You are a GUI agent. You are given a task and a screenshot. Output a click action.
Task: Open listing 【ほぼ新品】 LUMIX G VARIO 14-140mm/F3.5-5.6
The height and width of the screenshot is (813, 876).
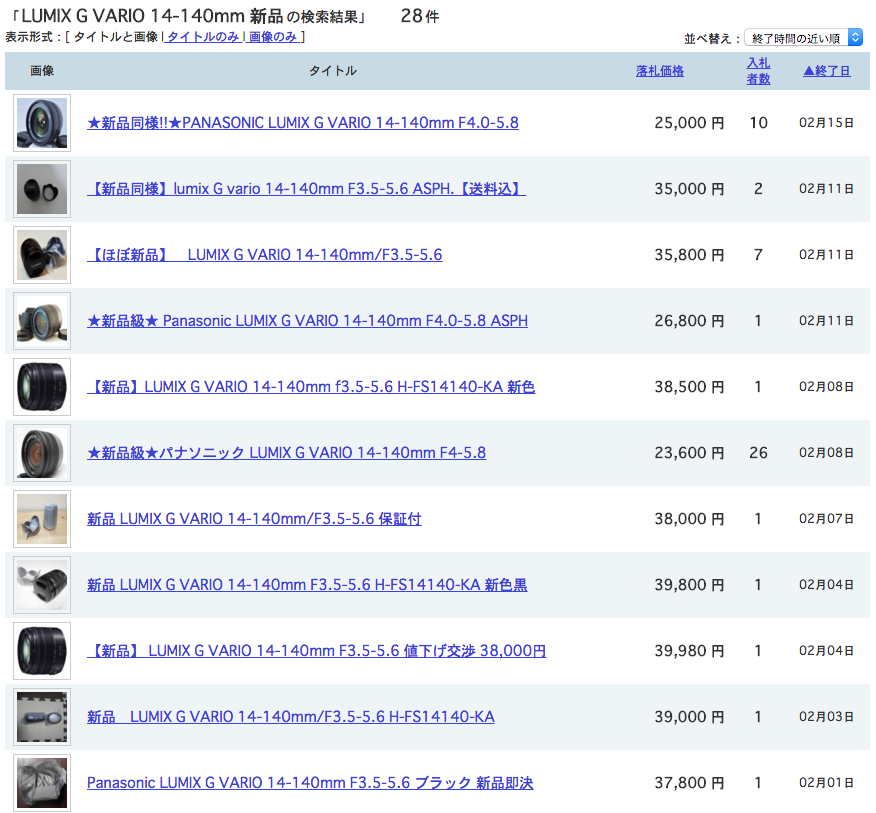pyautogui.click(x=265, y=255)
